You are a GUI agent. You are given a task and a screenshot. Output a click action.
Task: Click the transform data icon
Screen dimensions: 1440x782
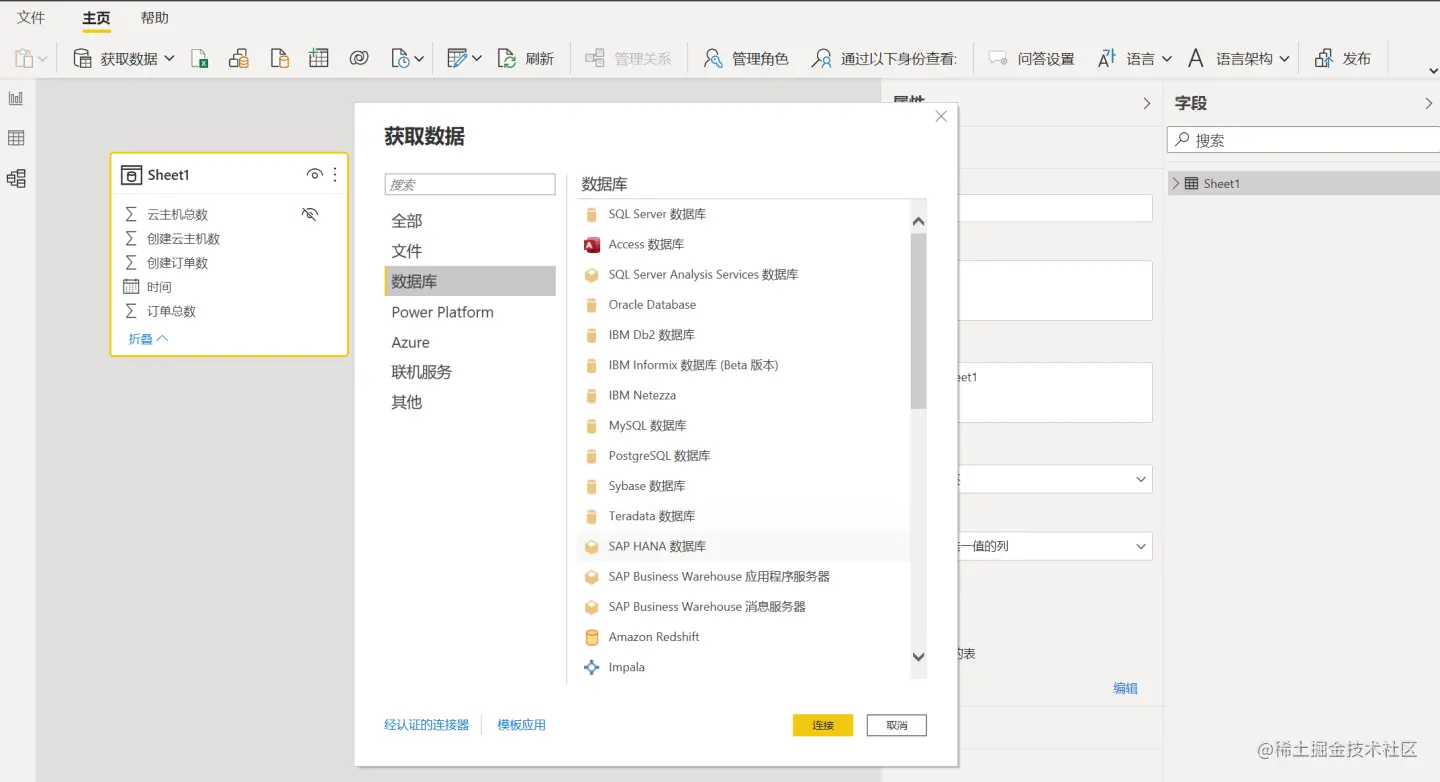point(457,59)
